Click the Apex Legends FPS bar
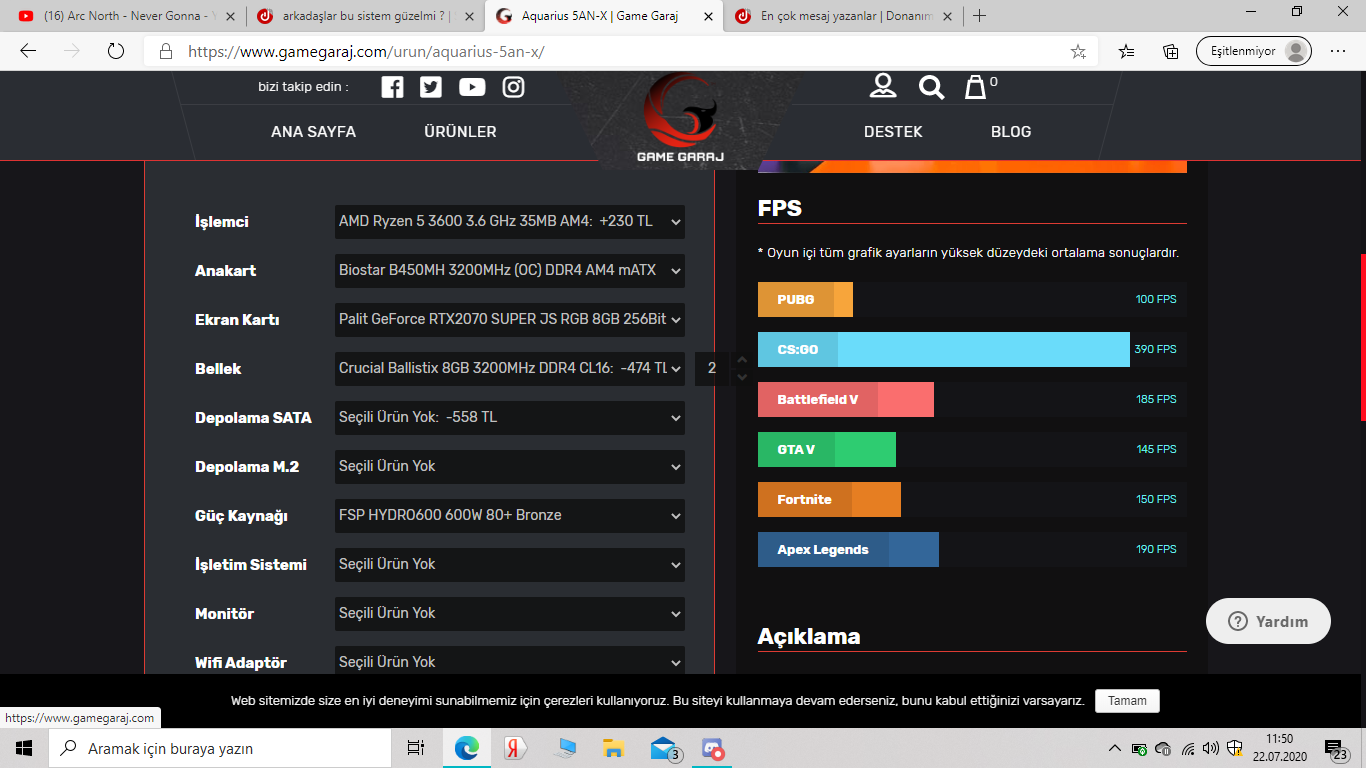Screen dimensions: 1366x768 pyautogui.click(x=848, y=550)
